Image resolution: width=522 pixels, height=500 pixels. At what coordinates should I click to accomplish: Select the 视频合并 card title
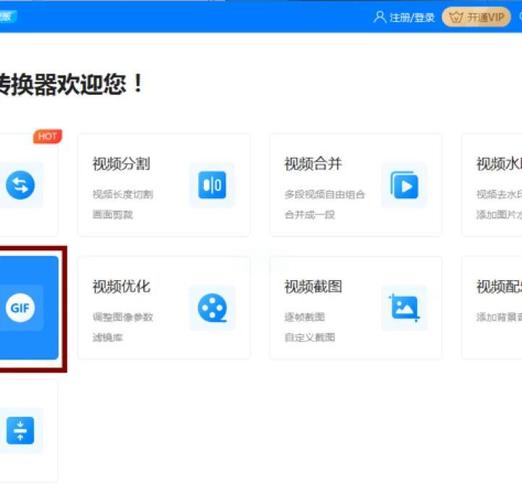pyautogui.click(x=313, y=164)
